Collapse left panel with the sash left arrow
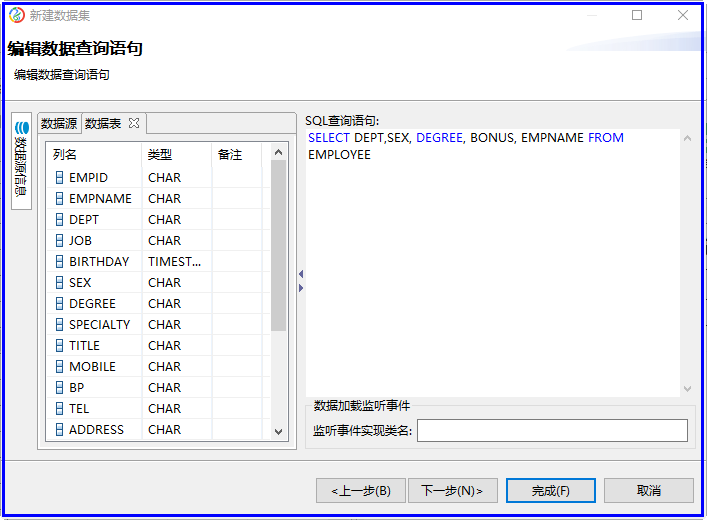Screen dimensions: 707x520 [301, 274]
